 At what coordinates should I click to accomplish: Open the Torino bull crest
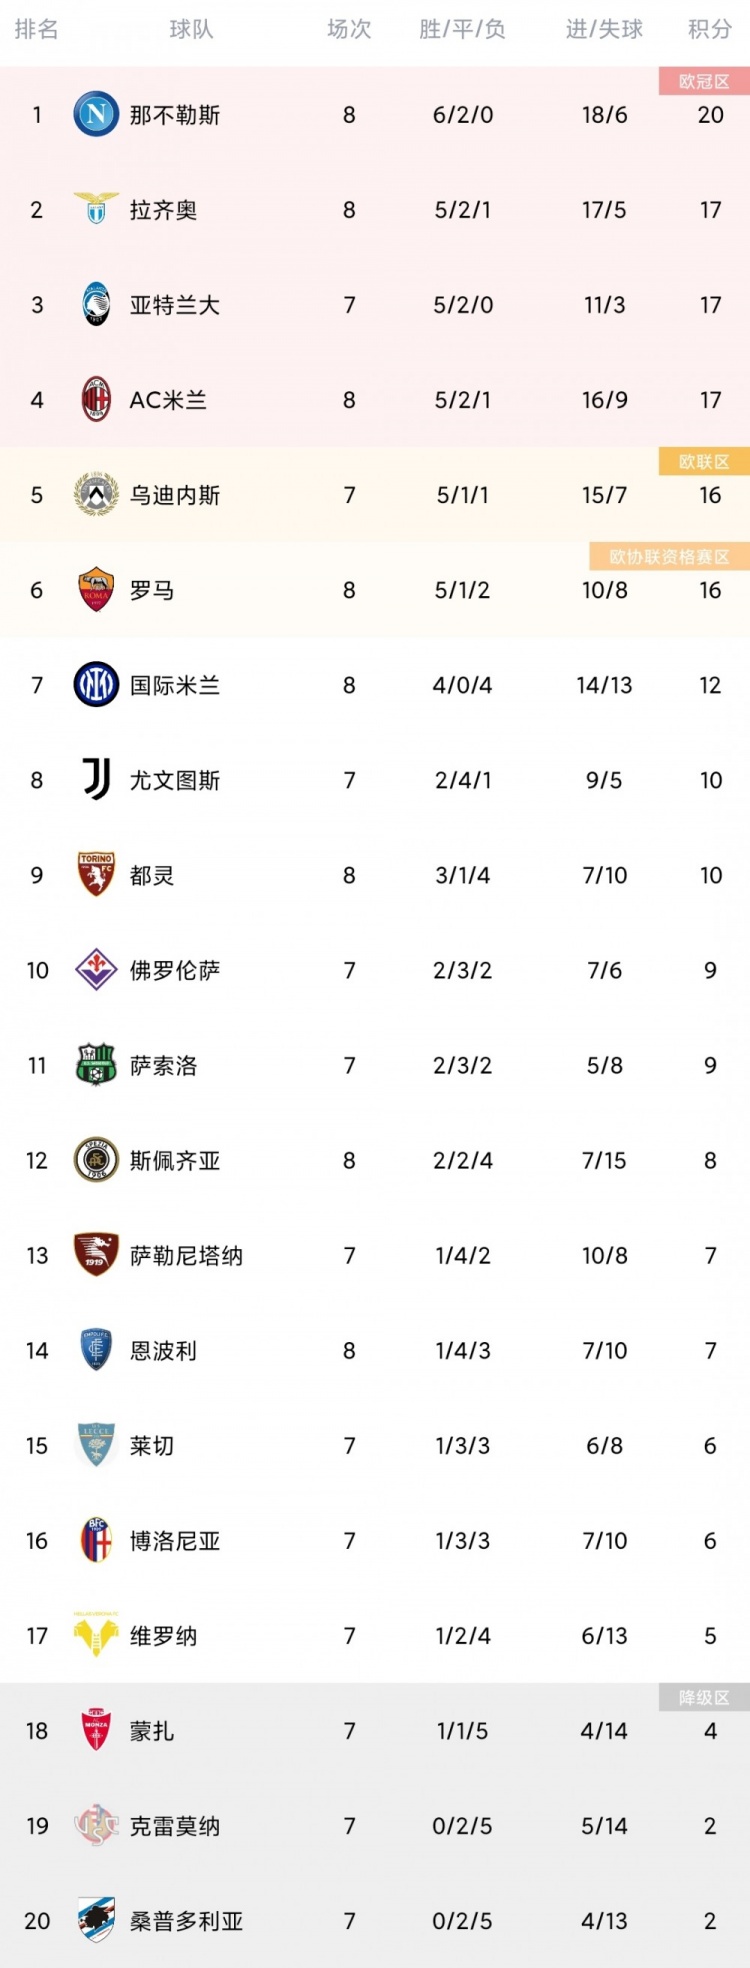point(97,874)
